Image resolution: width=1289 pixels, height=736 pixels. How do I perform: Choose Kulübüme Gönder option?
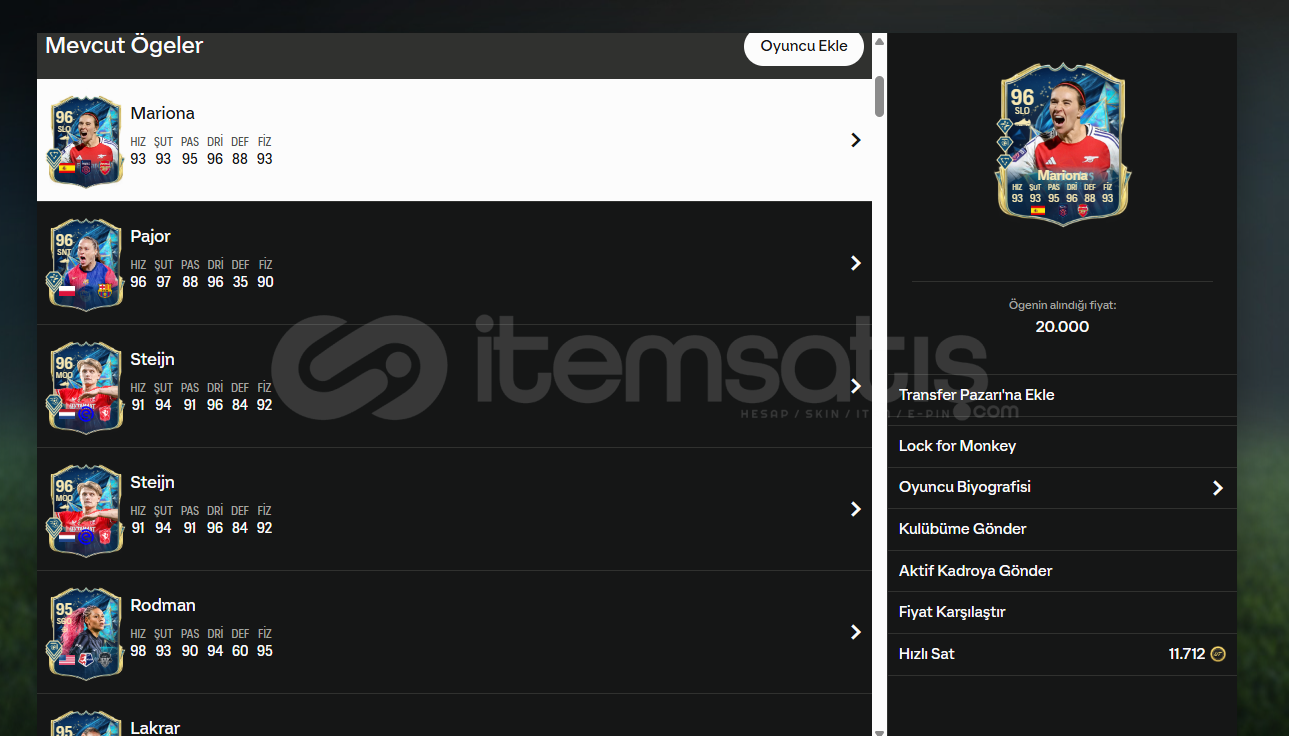(x=1062, y=529)
